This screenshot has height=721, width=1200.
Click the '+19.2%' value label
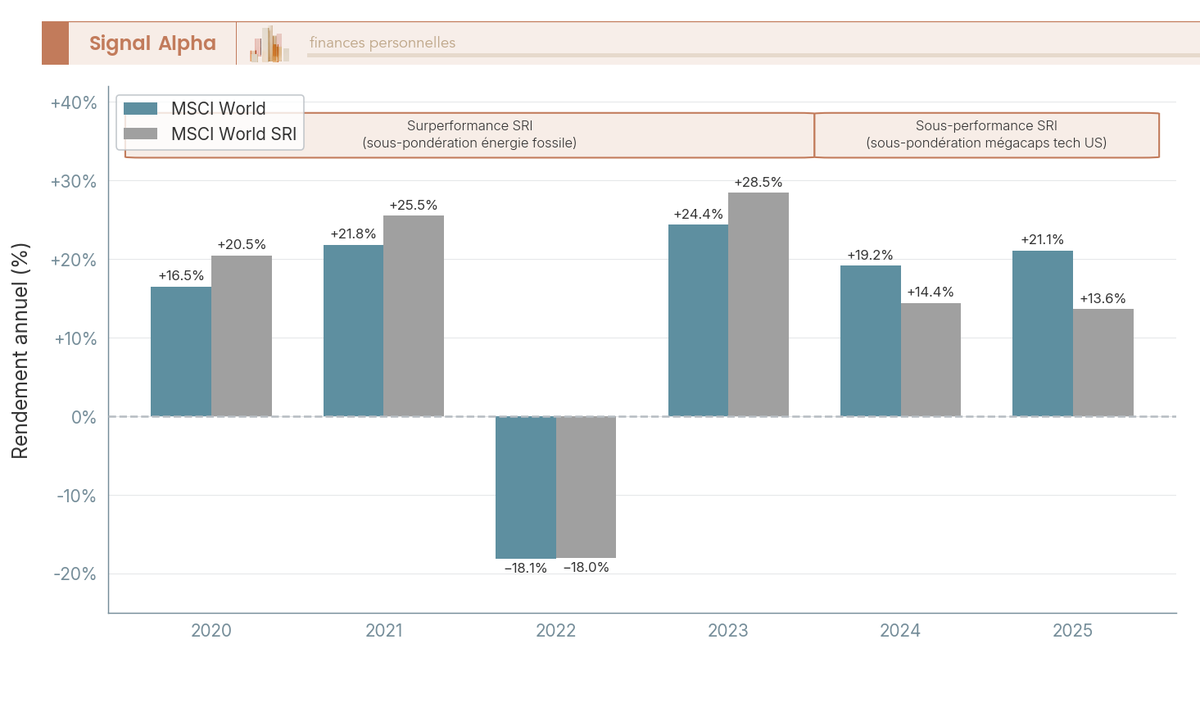coord(870,255)
